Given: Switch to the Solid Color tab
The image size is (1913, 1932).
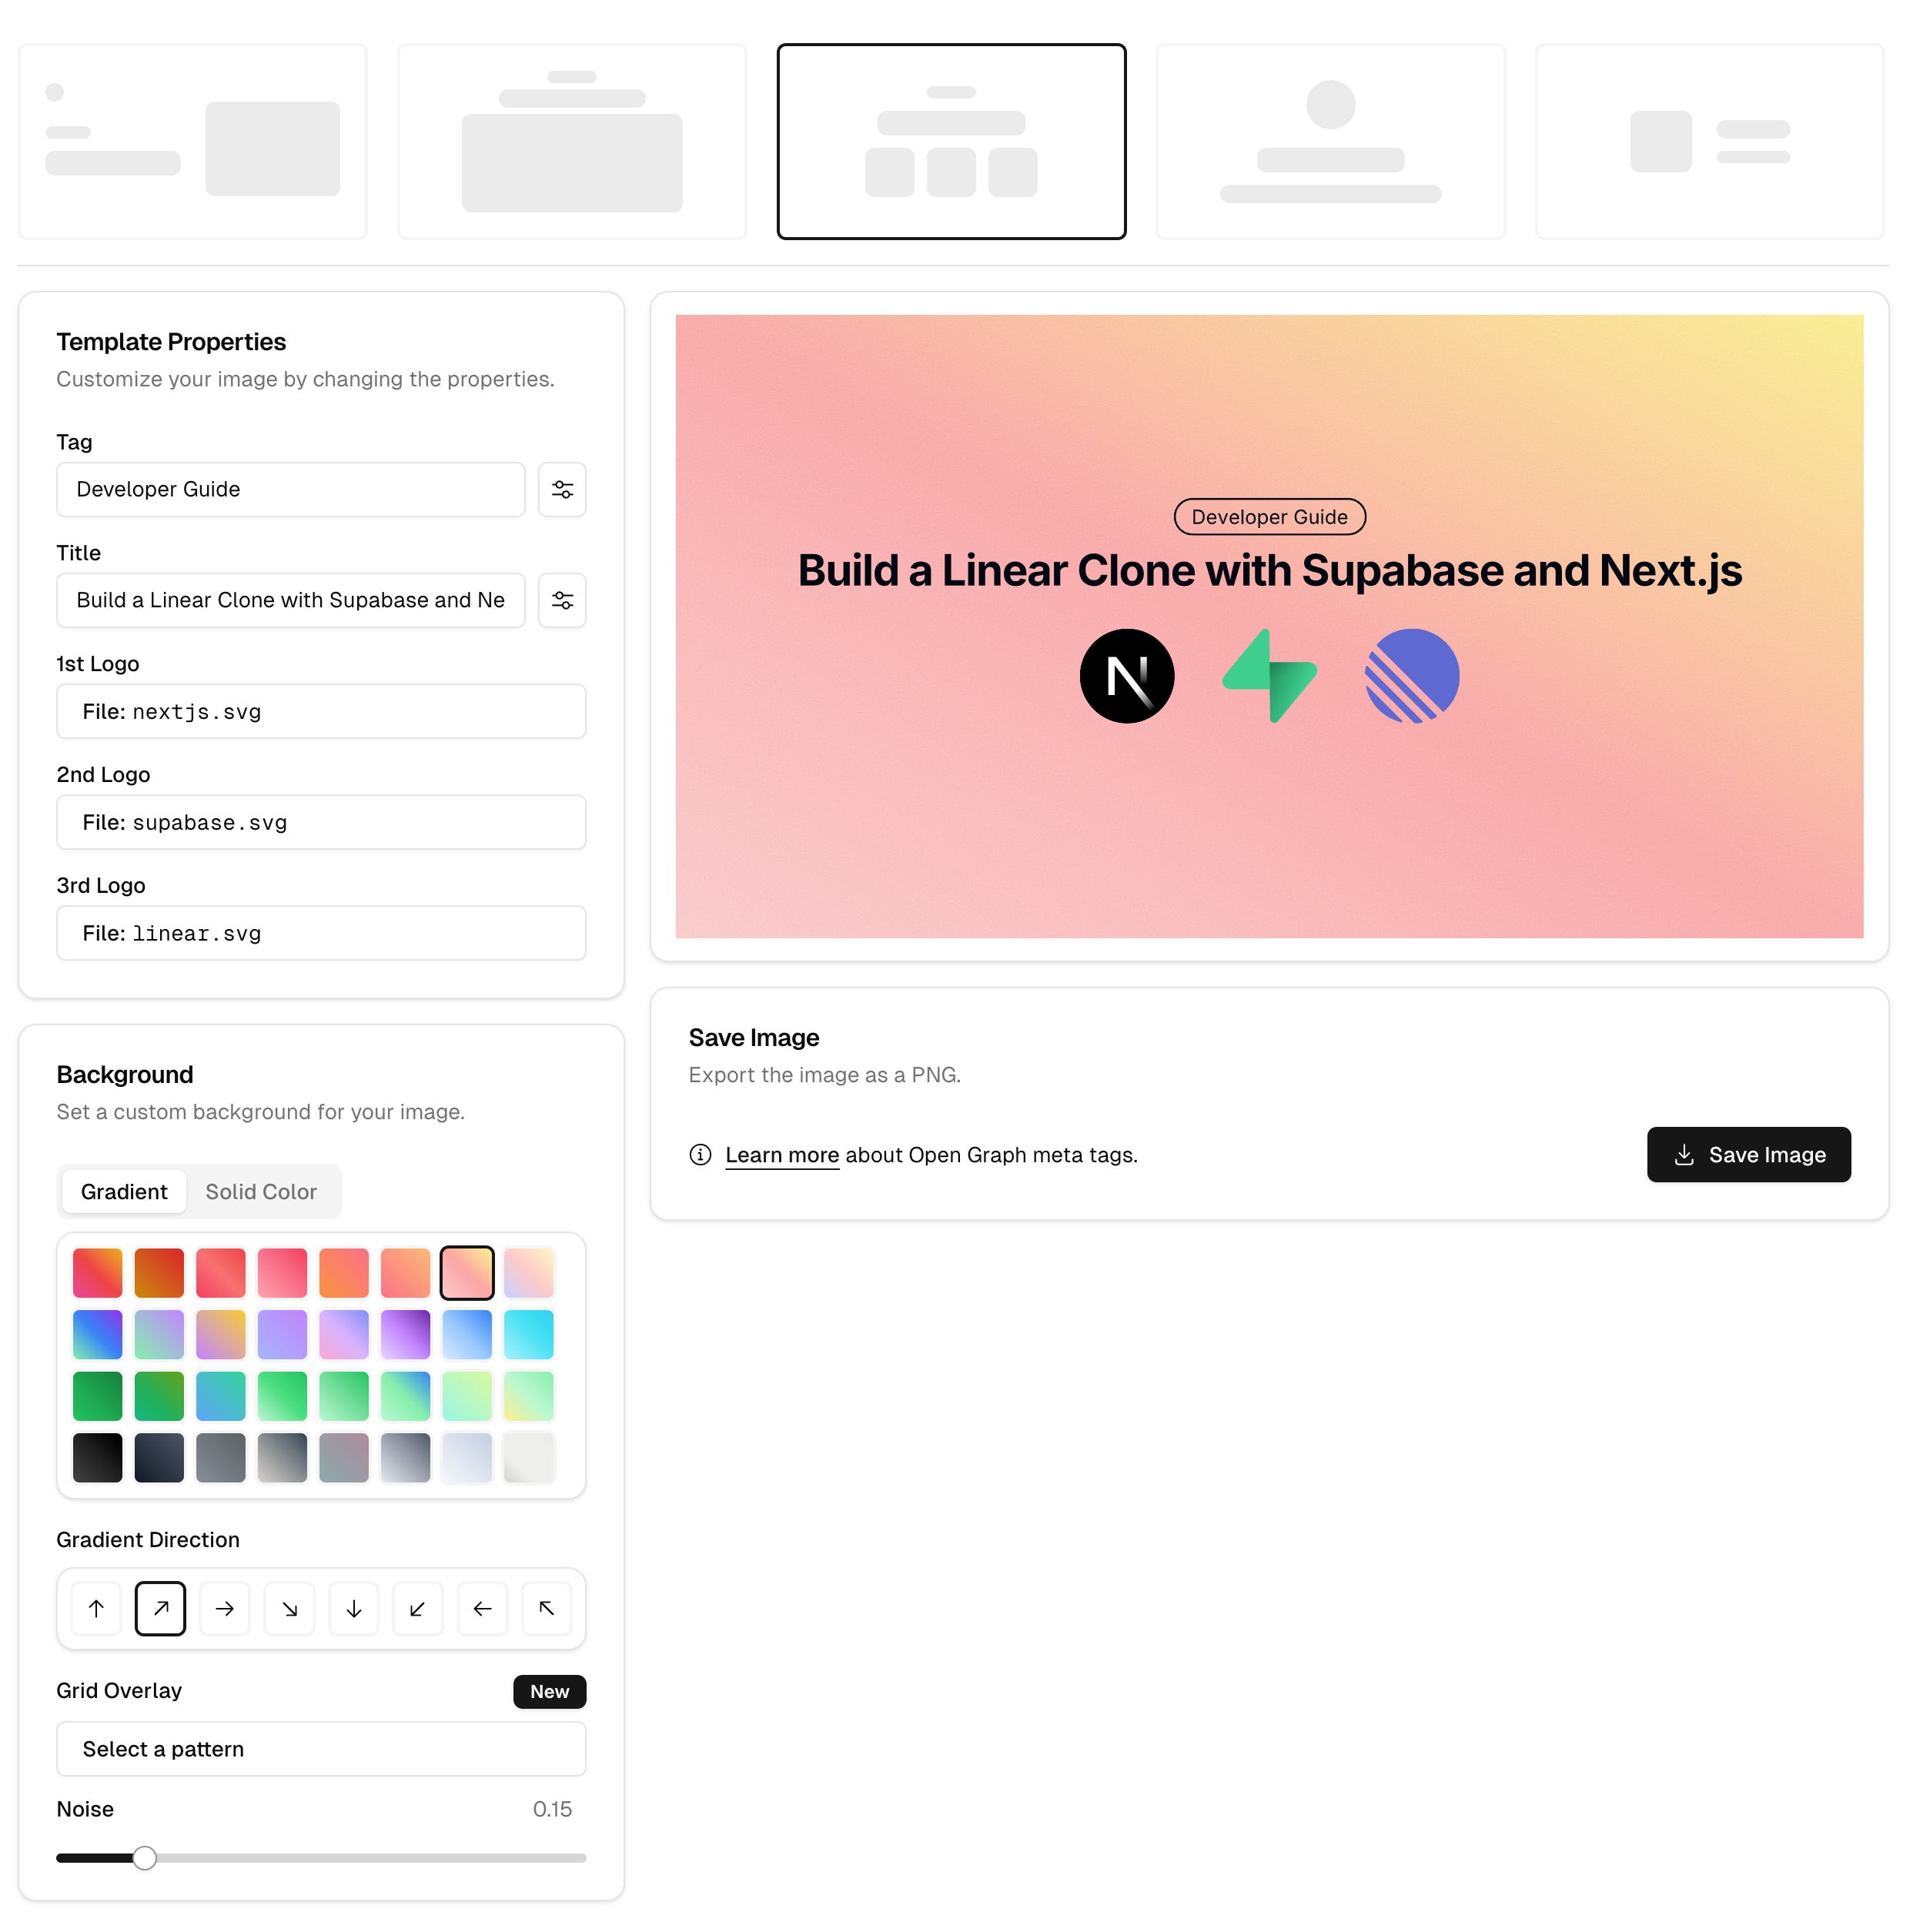Looking at the screenshot, I should point(261,1191).
